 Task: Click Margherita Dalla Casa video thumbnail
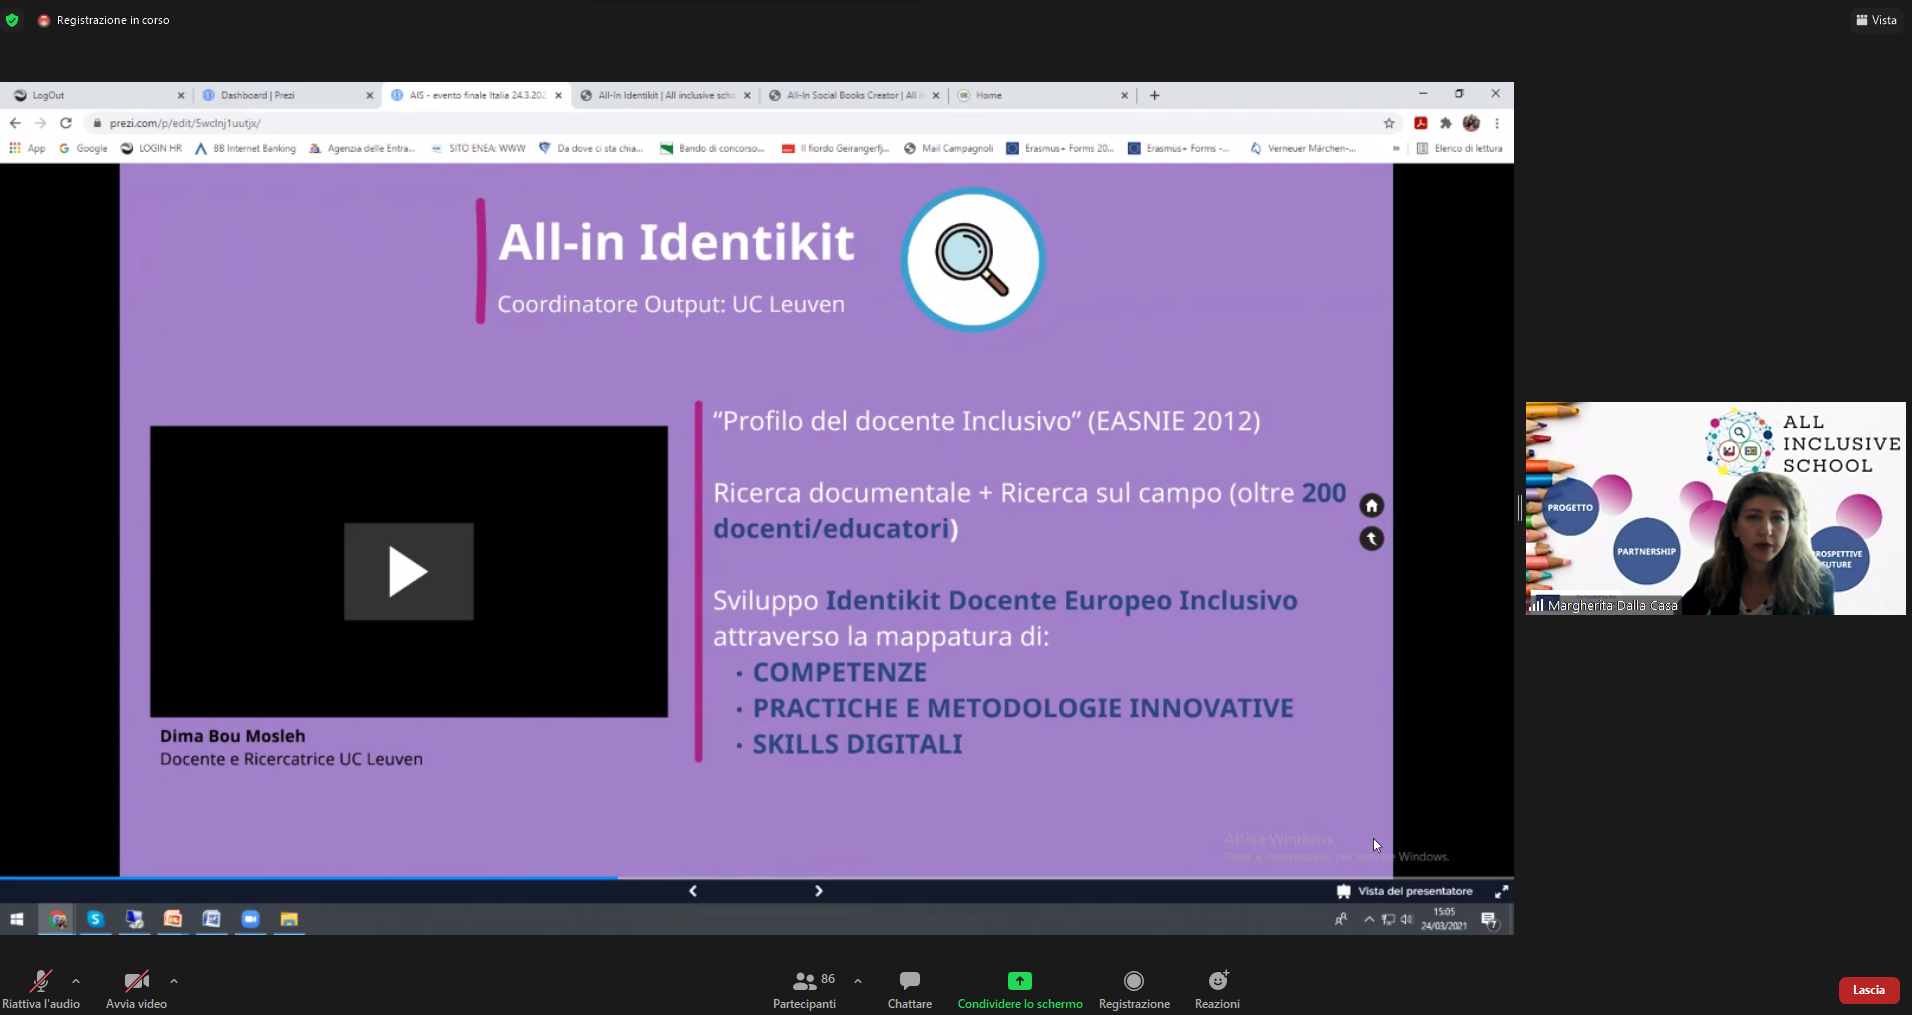click(x=1715, y=508)
